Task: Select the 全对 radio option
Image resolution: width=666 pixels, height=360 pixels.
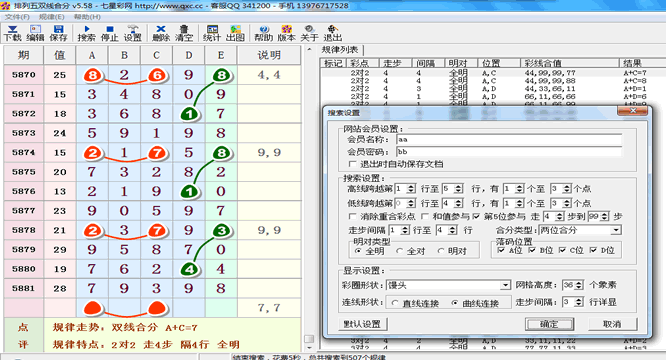Action: pyautogui.click(x=399, y=251)
